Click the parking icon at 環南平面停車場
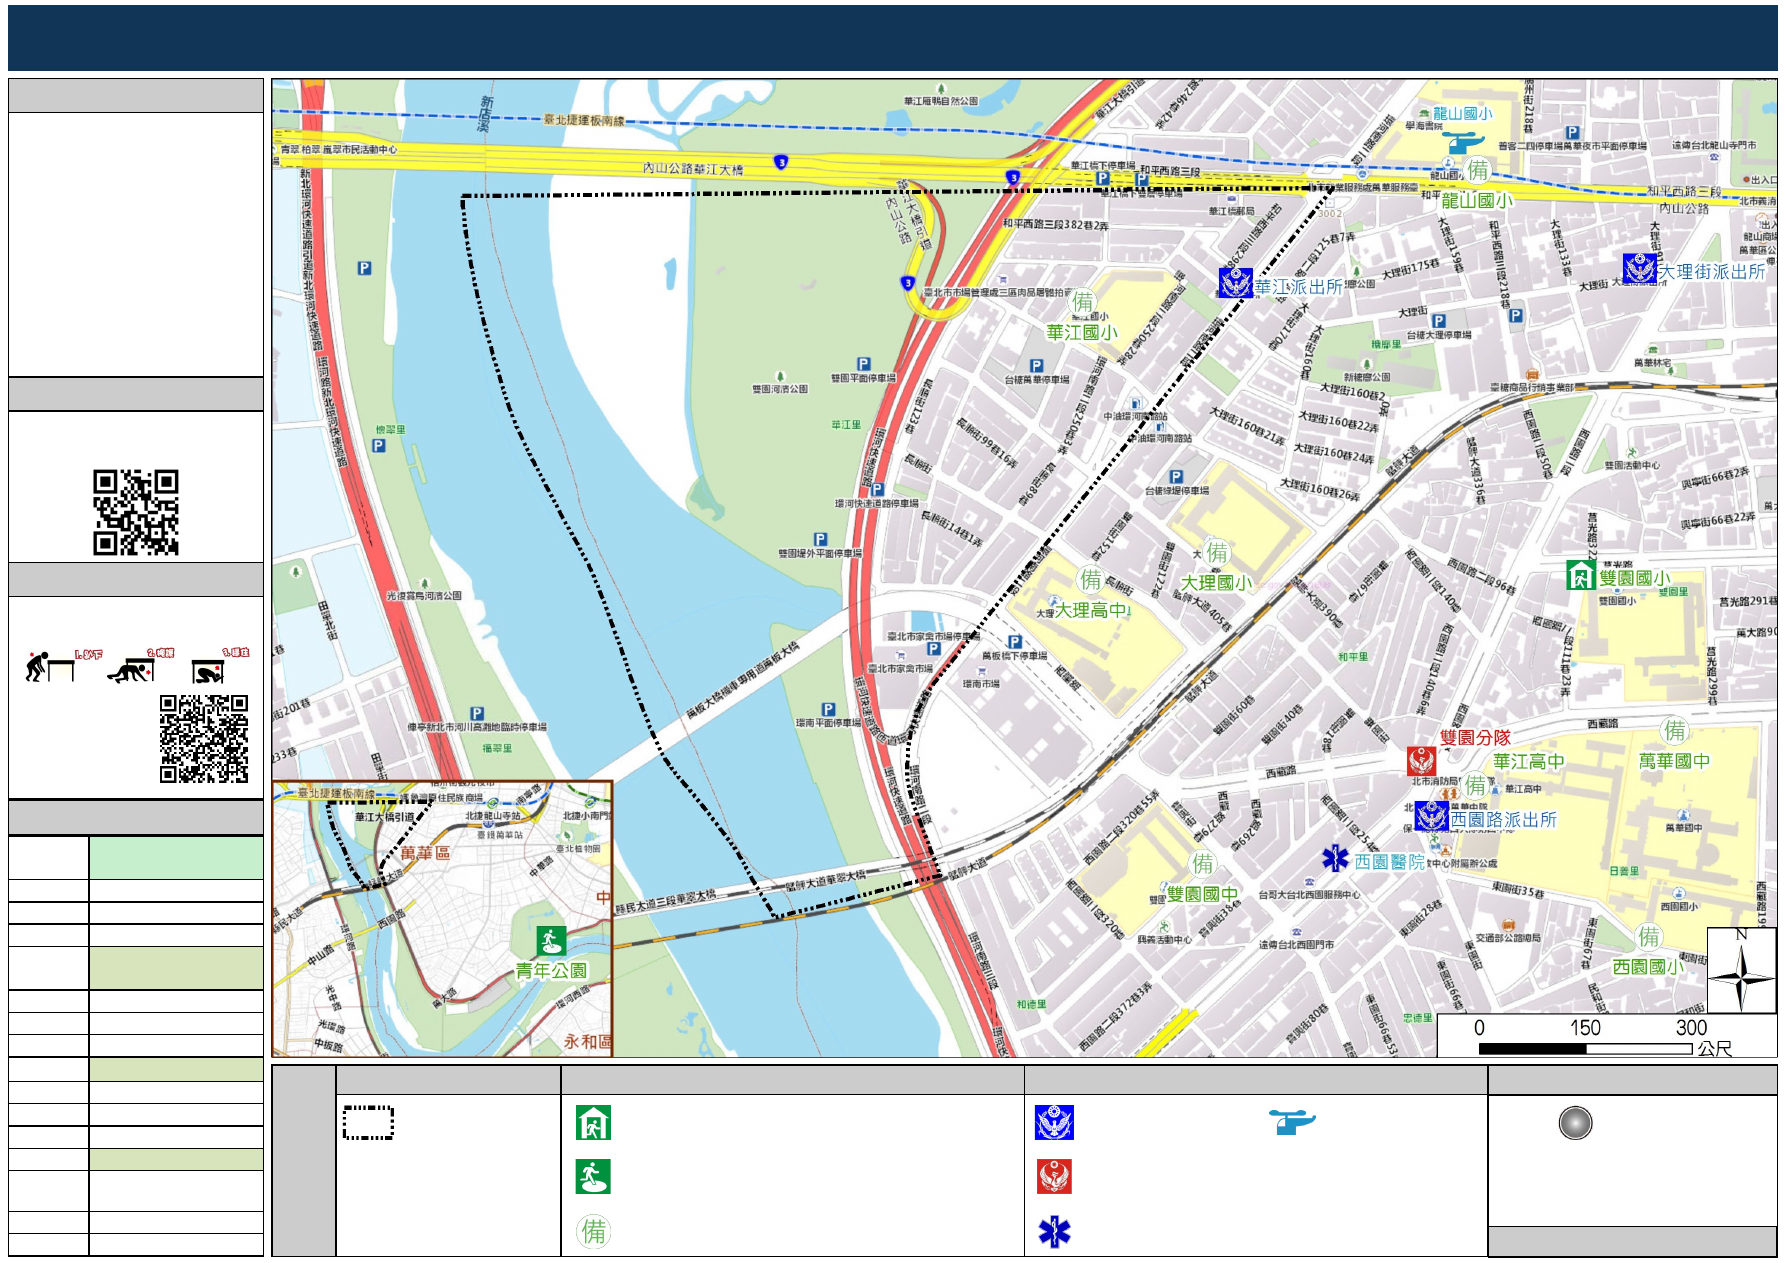The image size is (1786, 1263). 828,709
